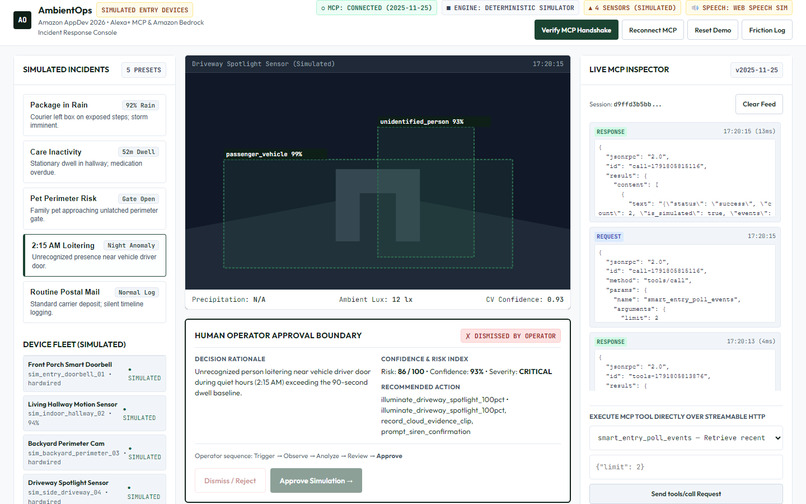Select Front Porch Smart Doorbell device
806x504 pixels.
(95, 373)
